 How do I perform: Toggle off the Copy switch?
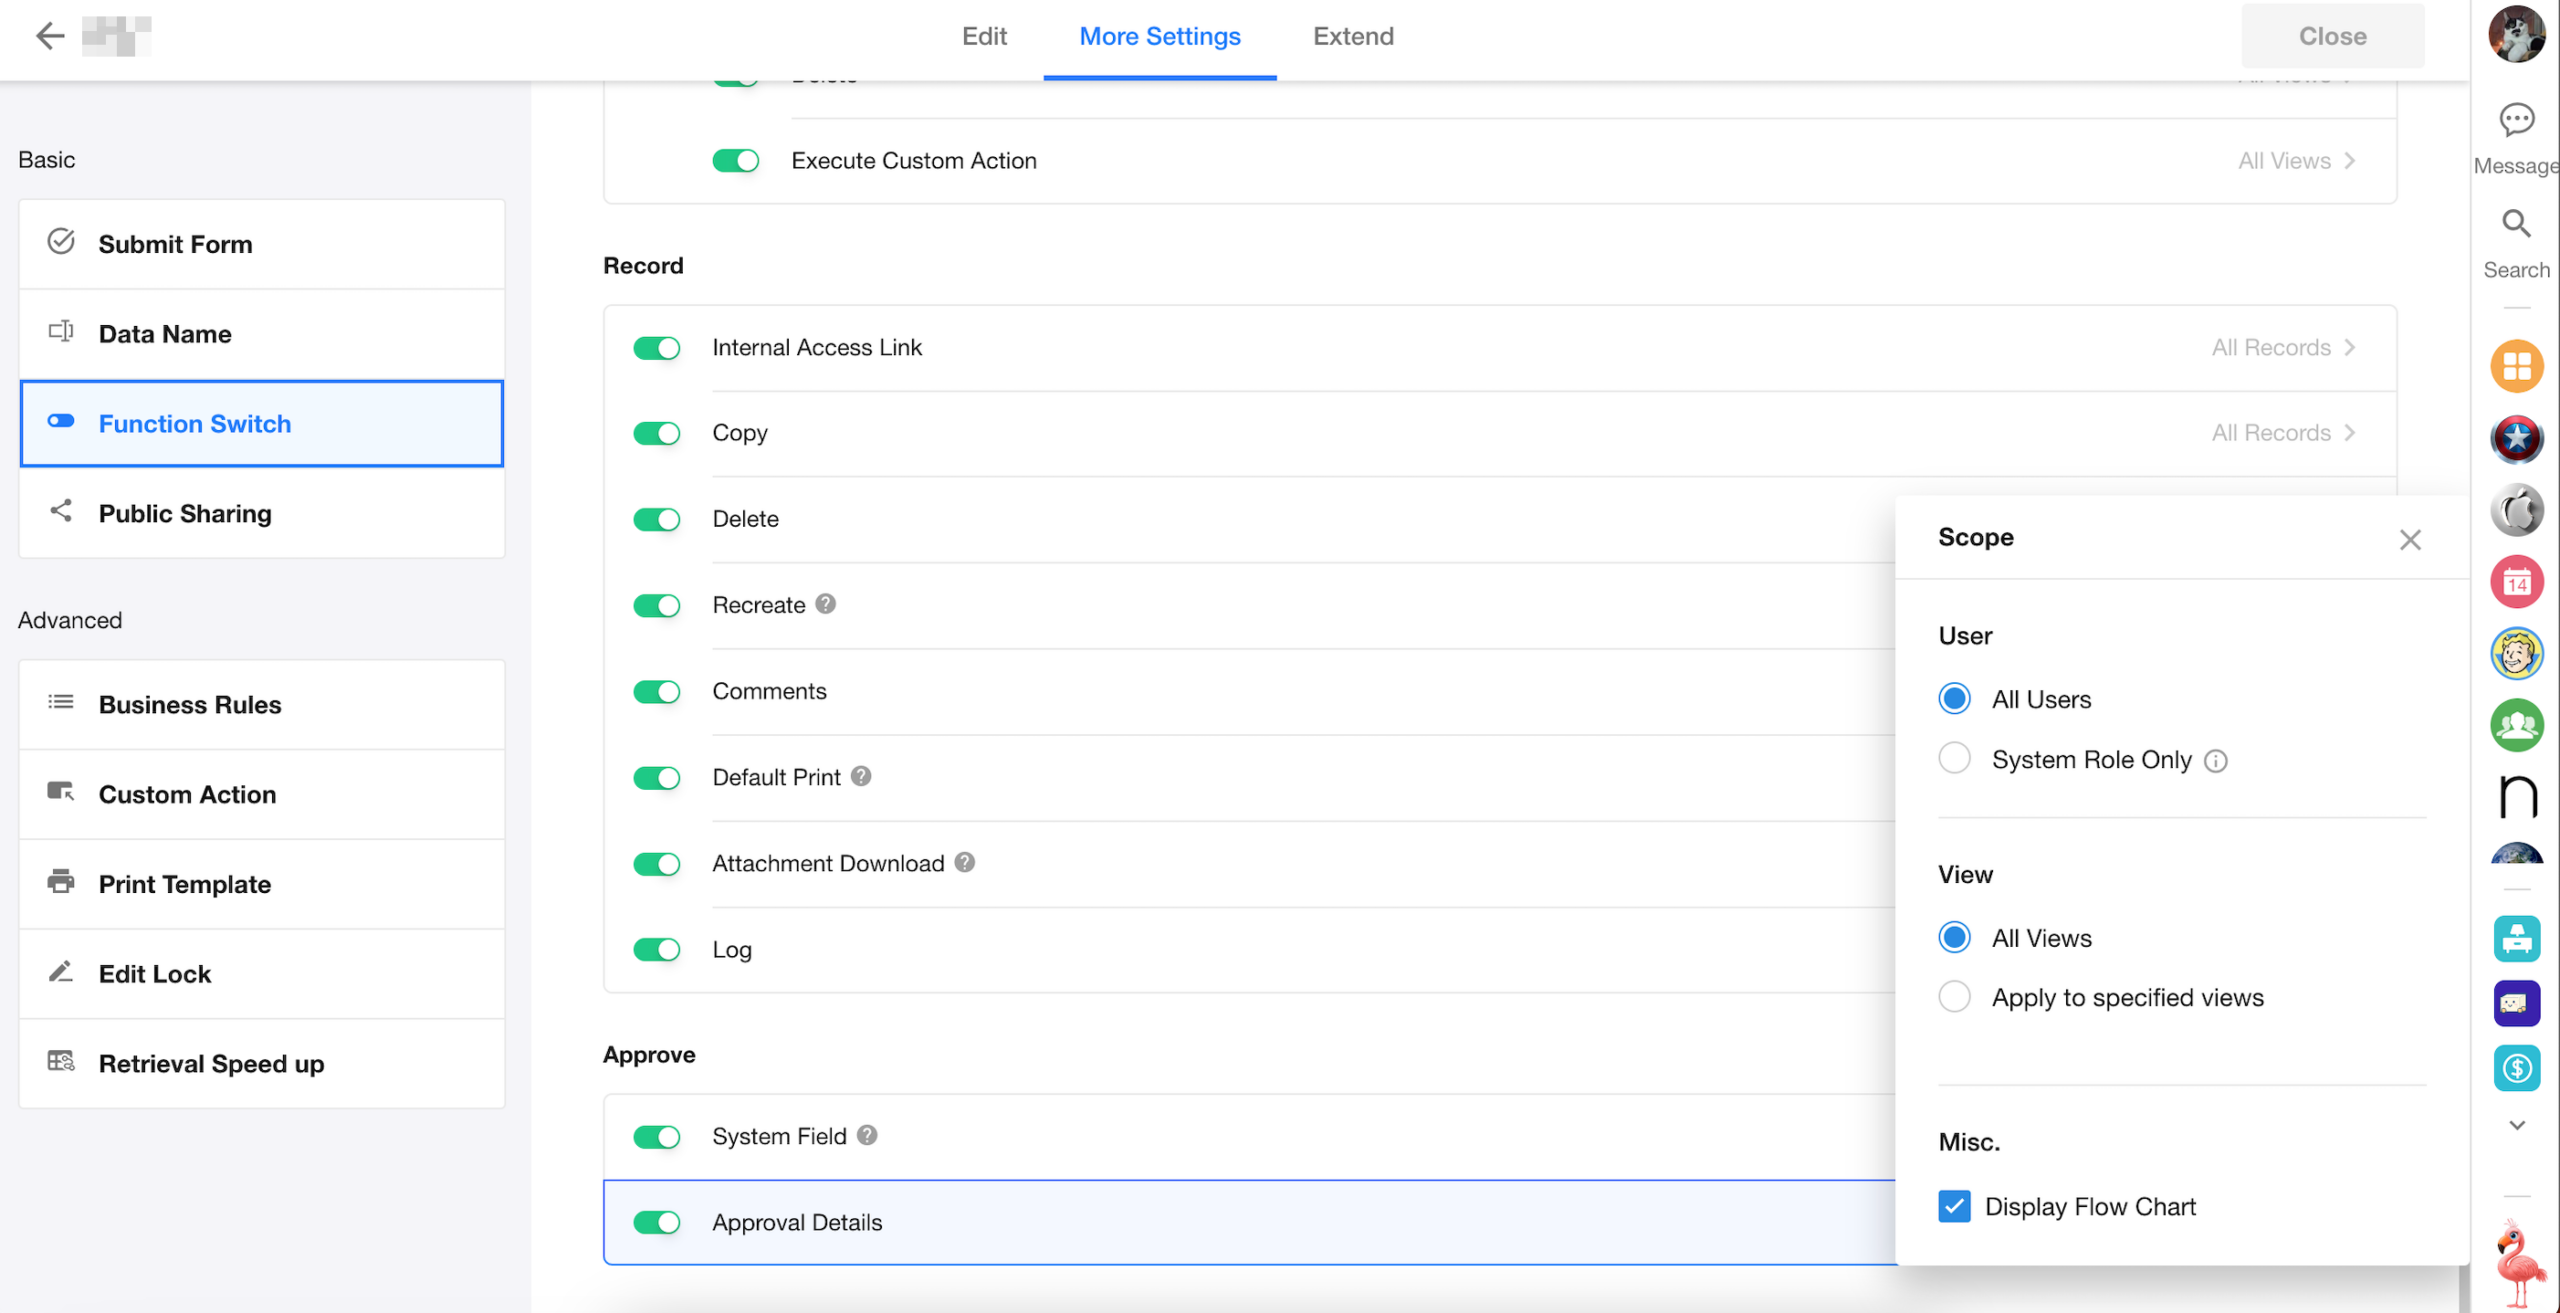click(657, 433)
